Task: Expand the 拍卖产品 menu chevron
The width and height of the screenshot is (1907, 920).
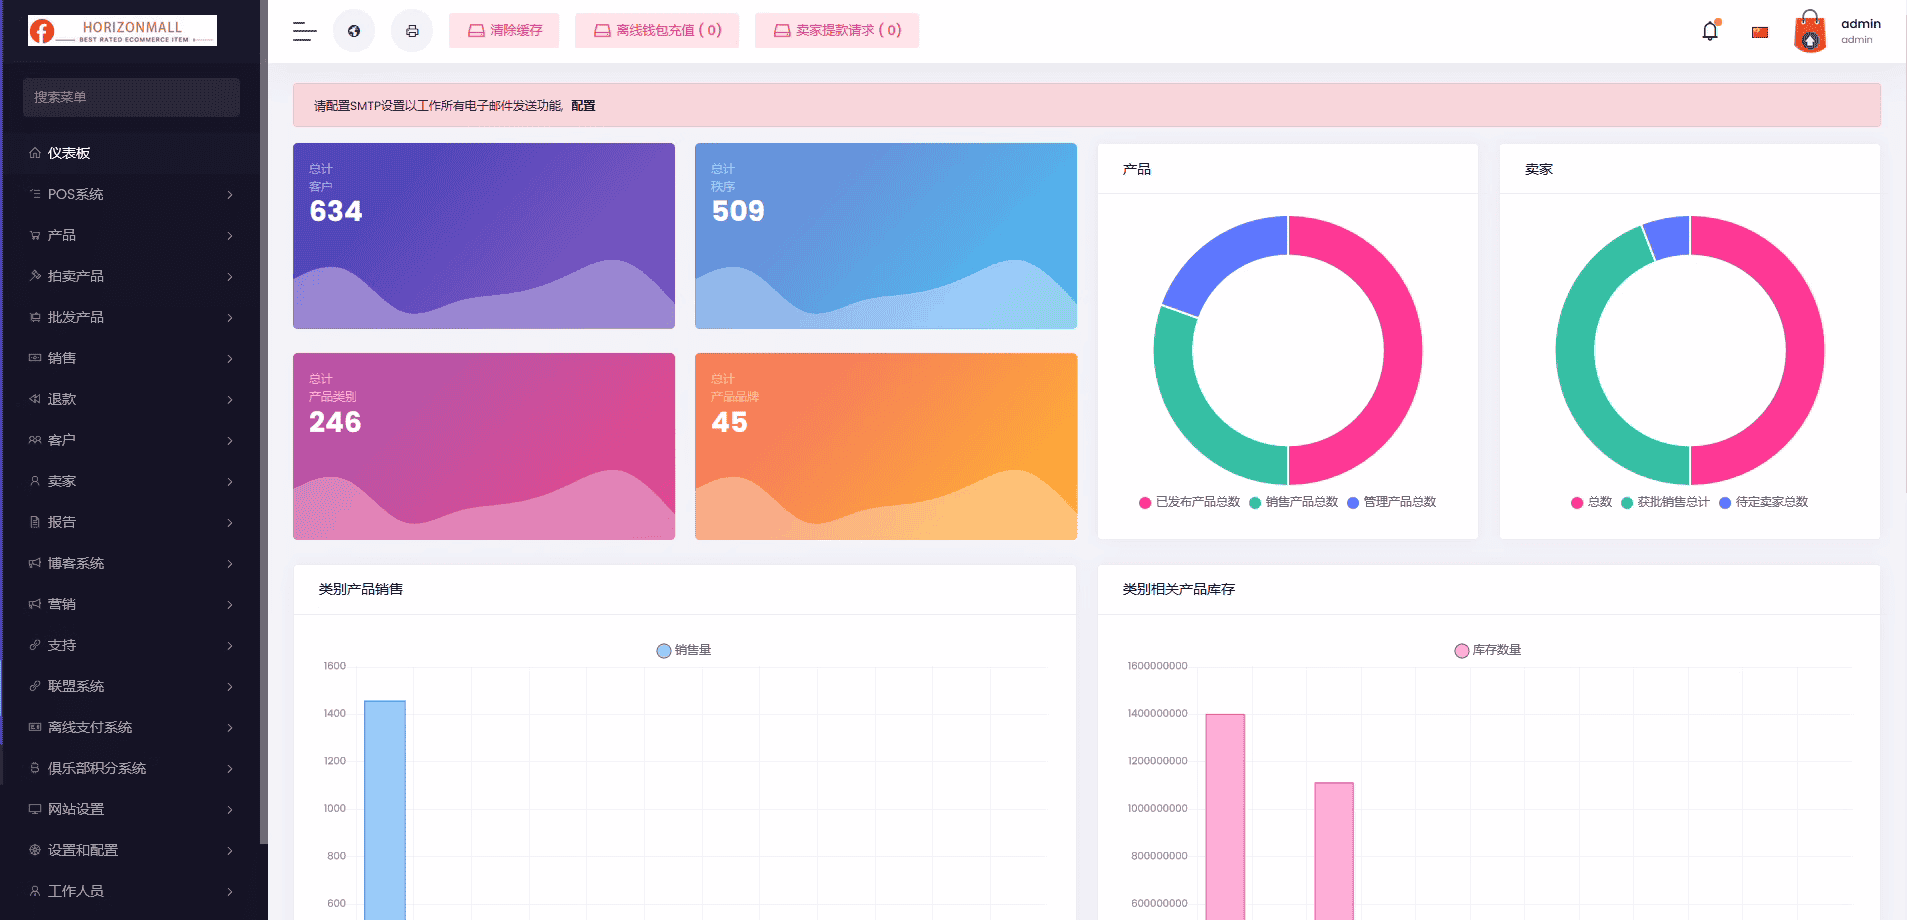Action: point(230,277)
